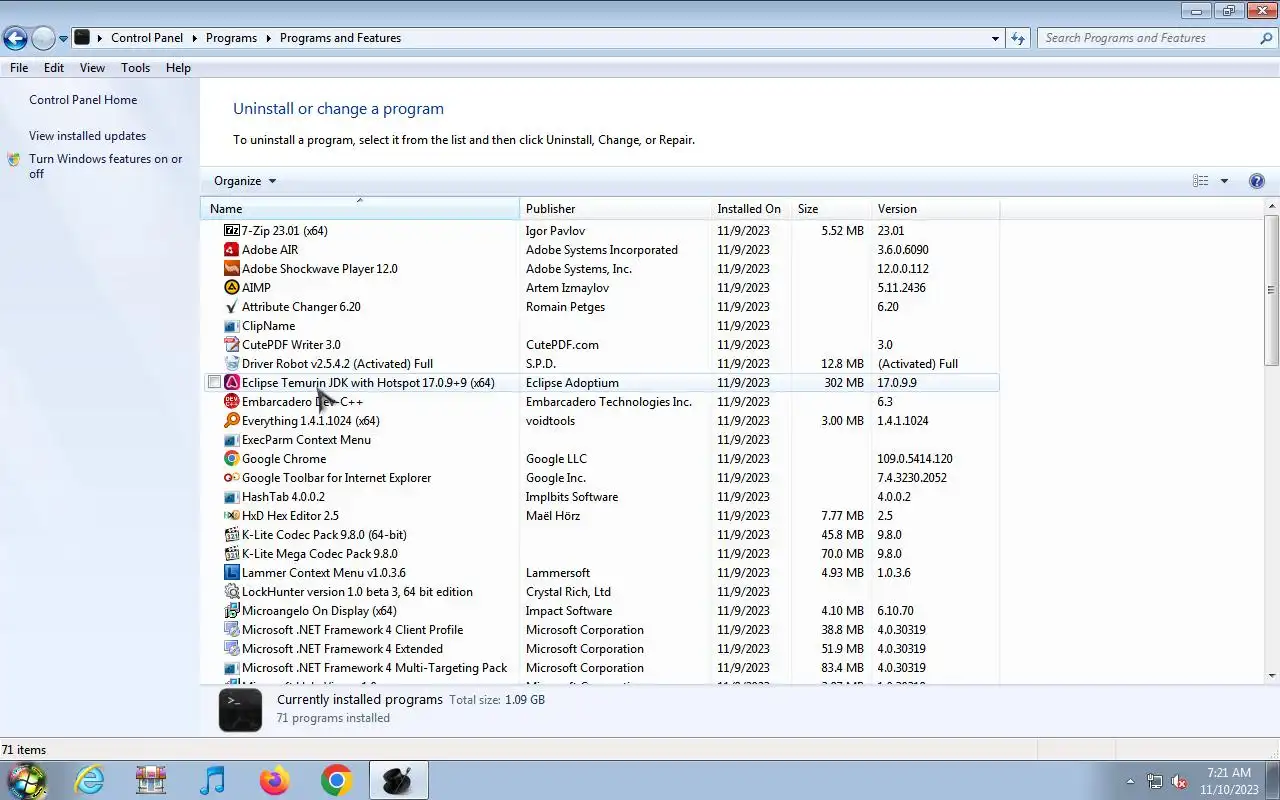Open the recent pages dropdown arrow
This screenshot has width=1280, height=800.
click(63, 39)
